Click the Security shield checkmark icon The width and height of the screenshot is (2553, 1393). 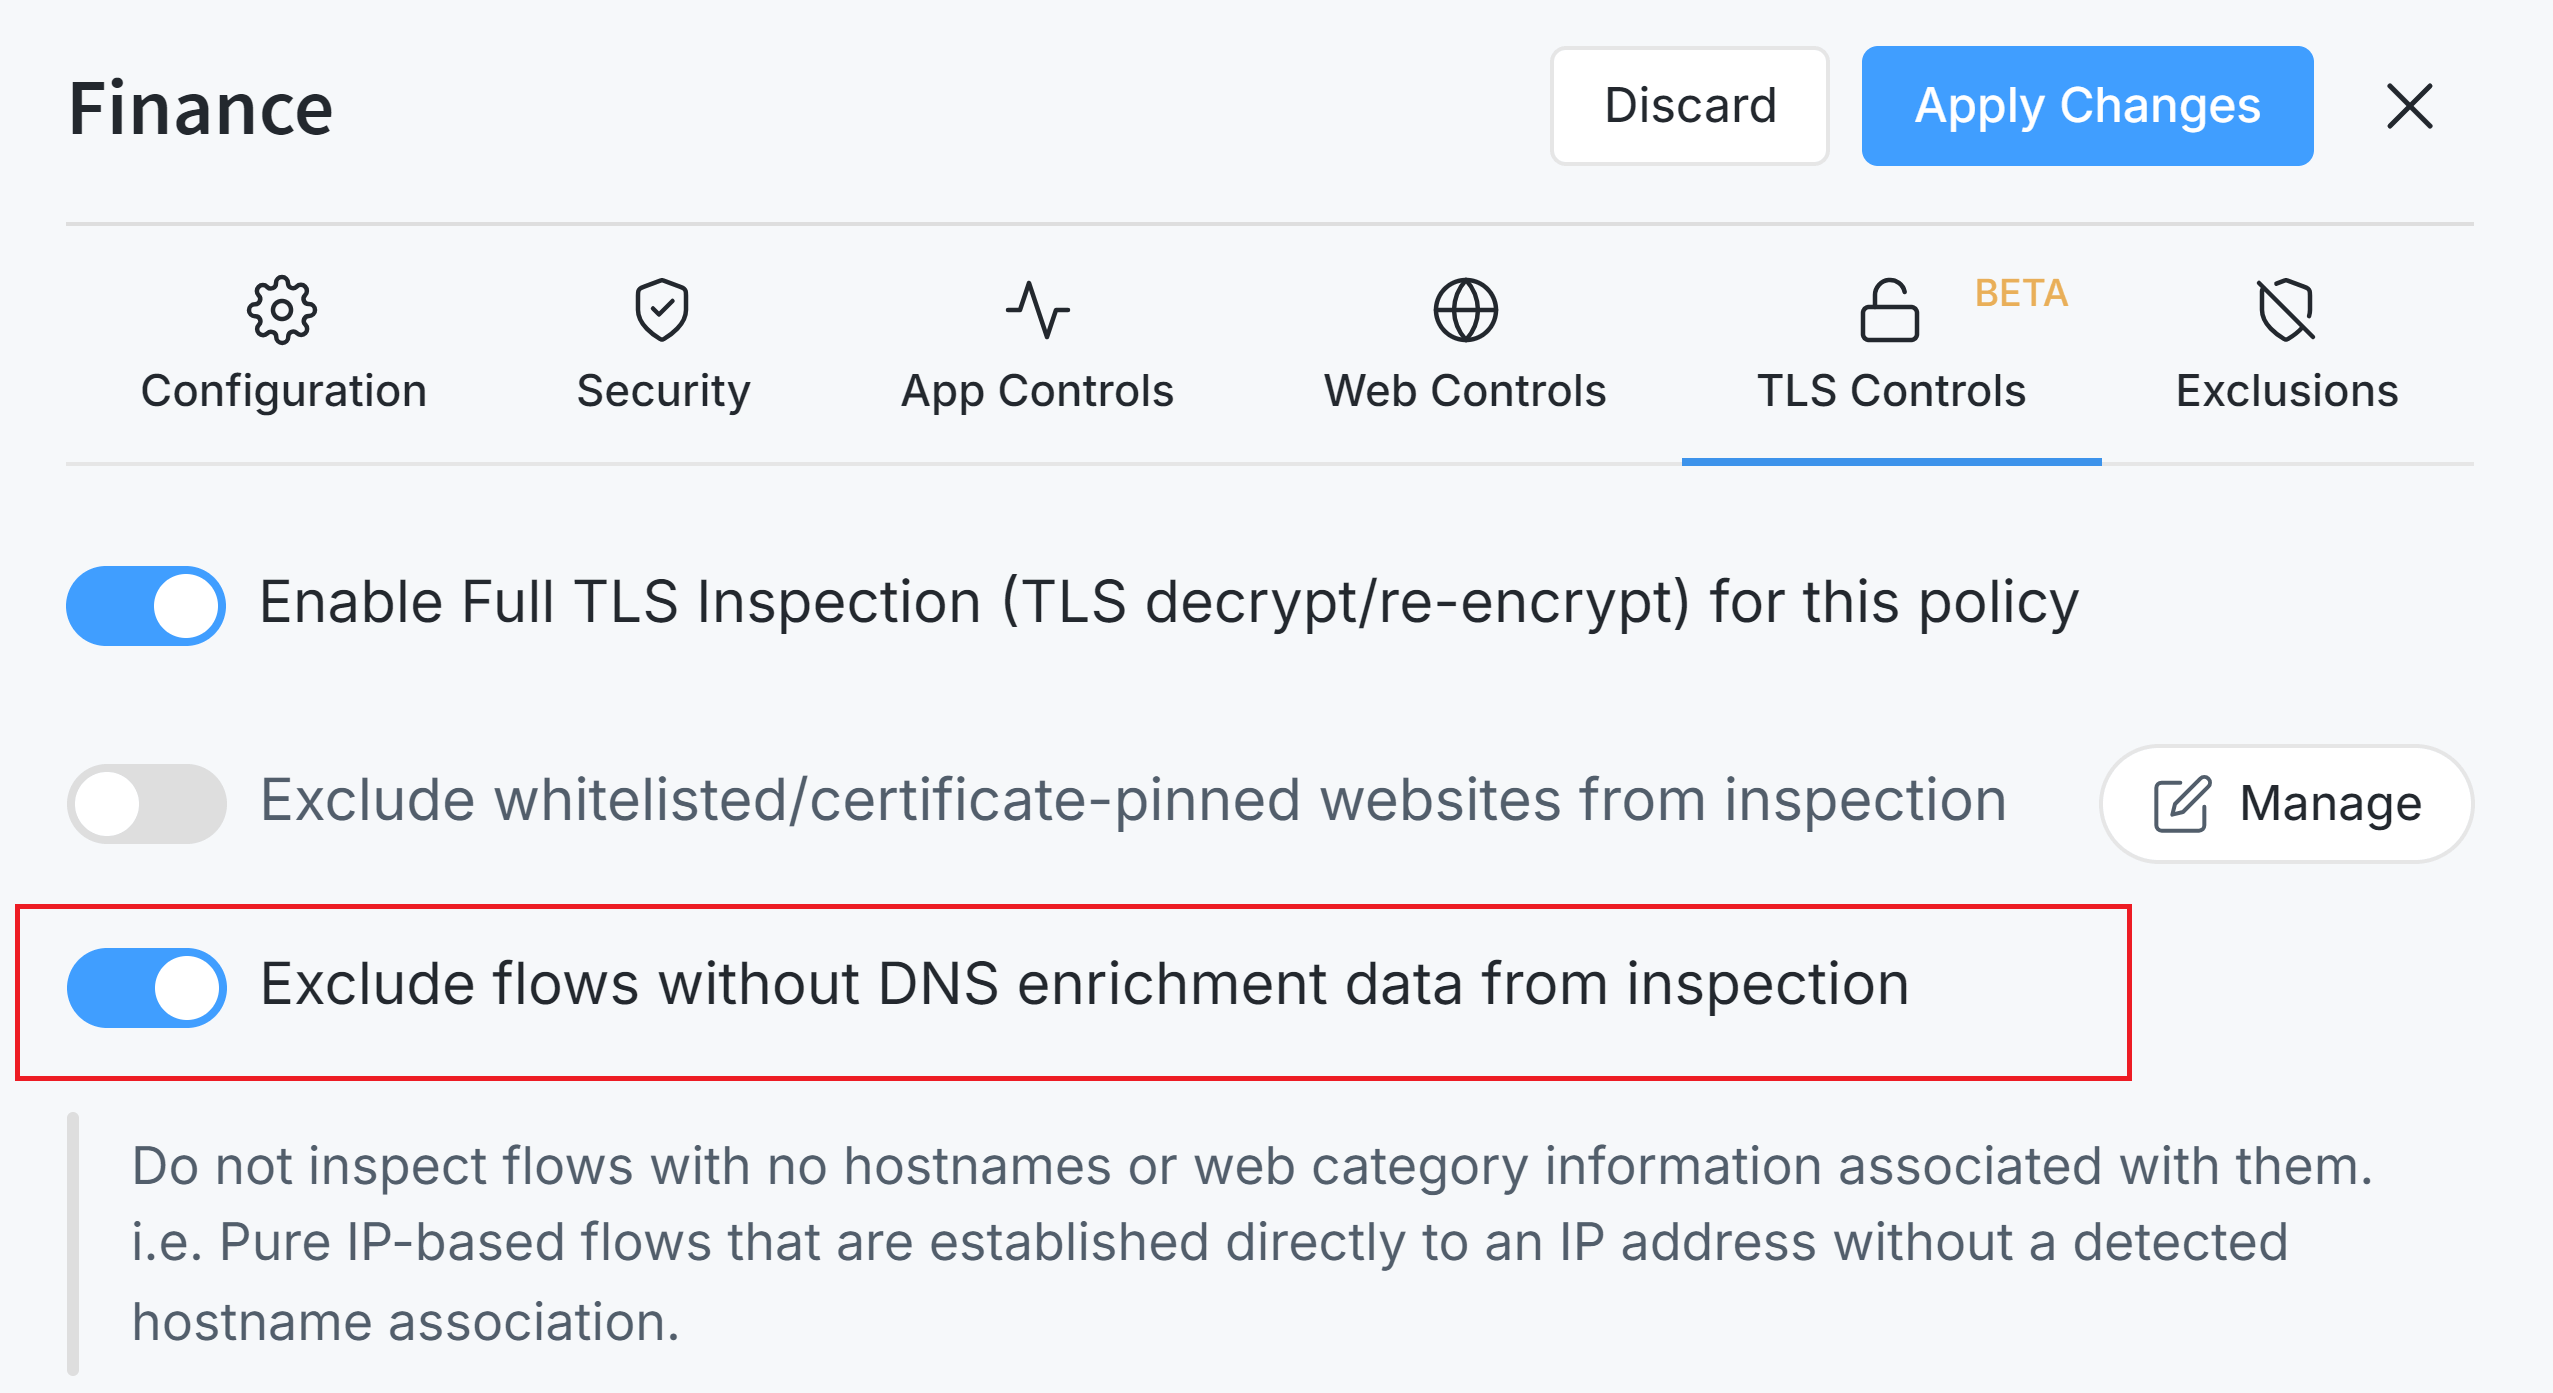[662, 310]
